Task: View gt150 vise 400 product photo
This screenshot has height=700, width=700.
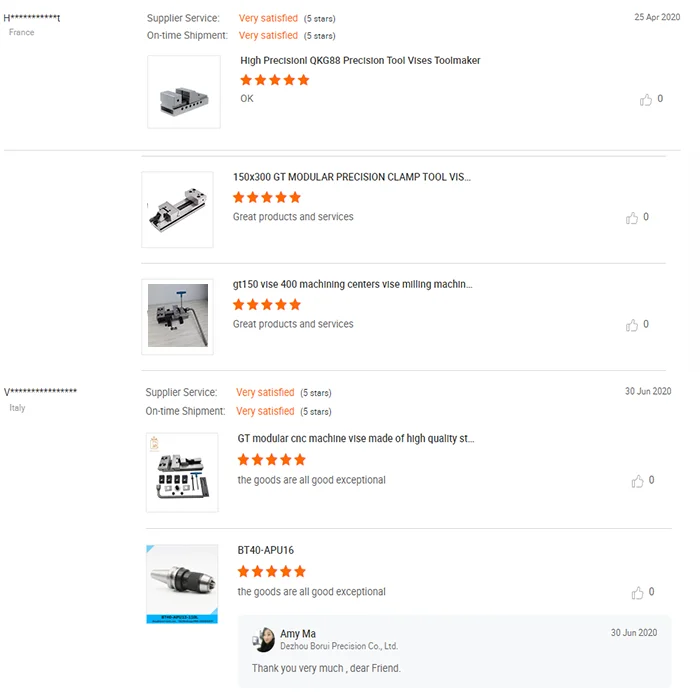Action: click(x=178, y=316)
